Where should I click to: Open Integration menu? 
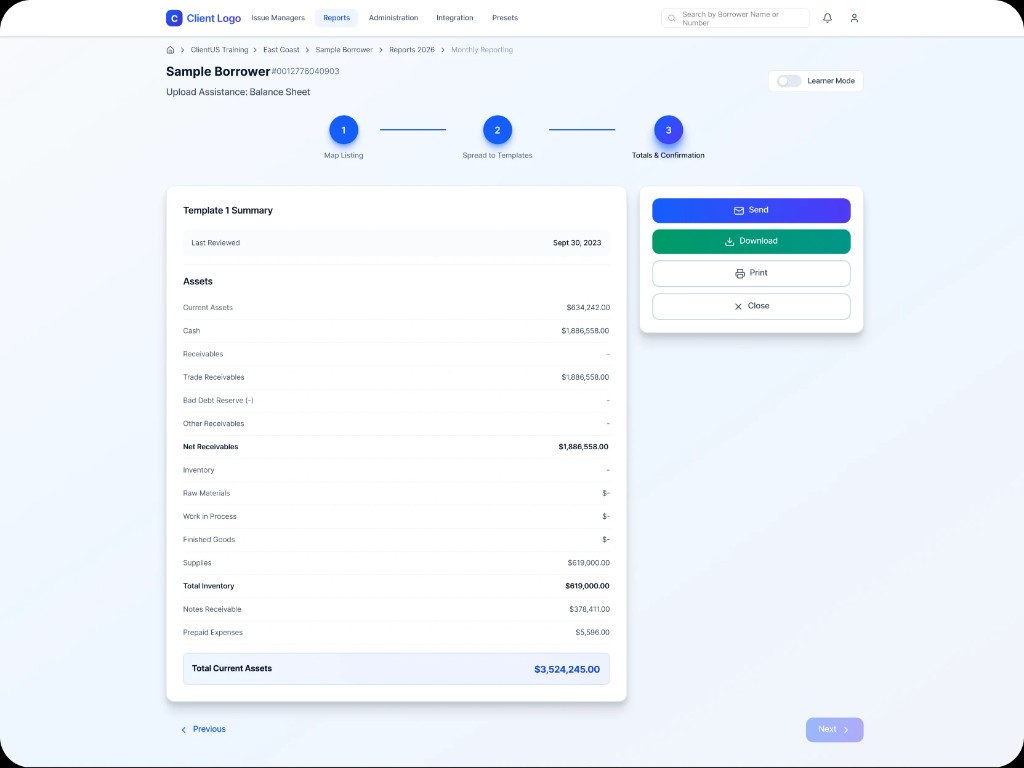click(x=455, y=18)
